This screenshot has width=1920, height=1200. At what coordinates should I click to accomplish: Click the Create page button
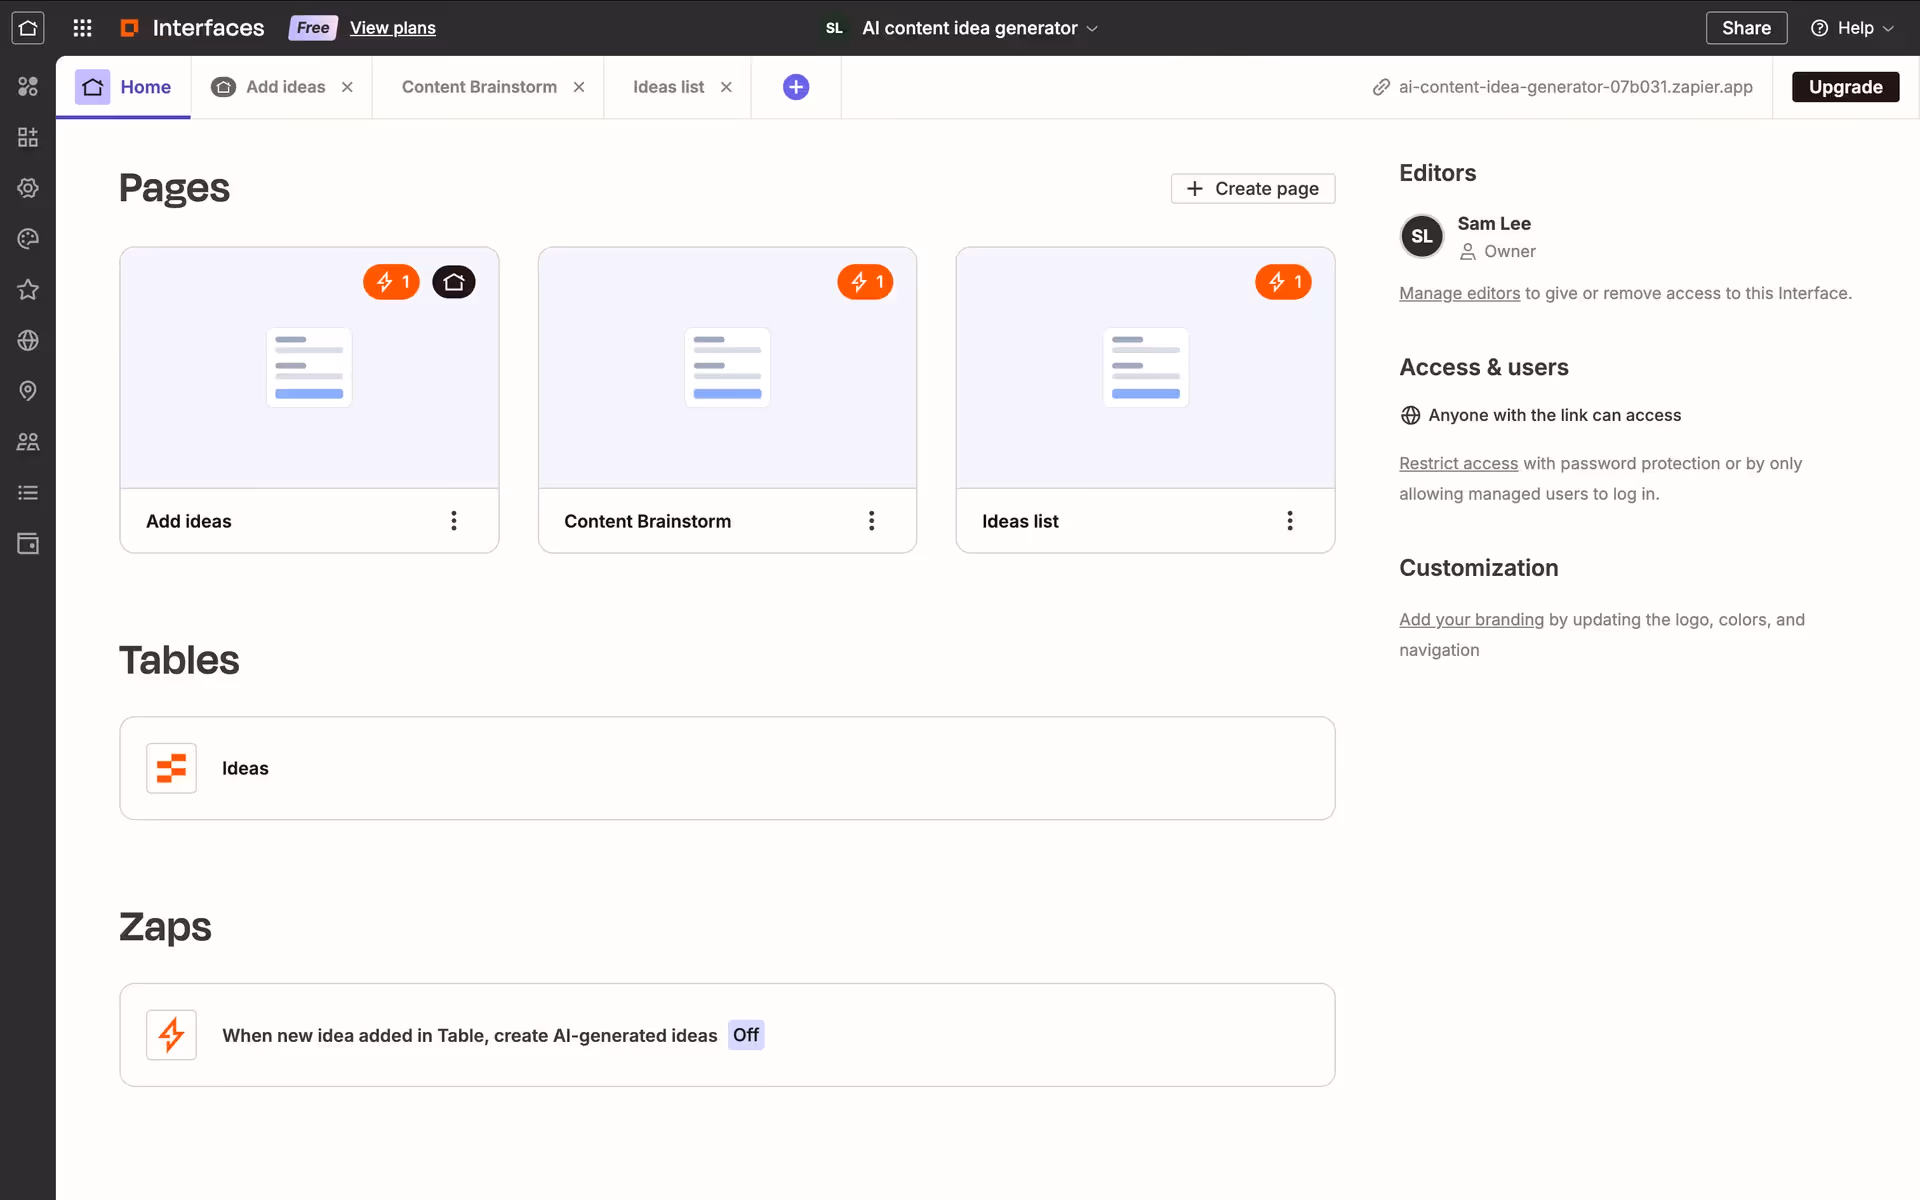(x=1253, y=189)
